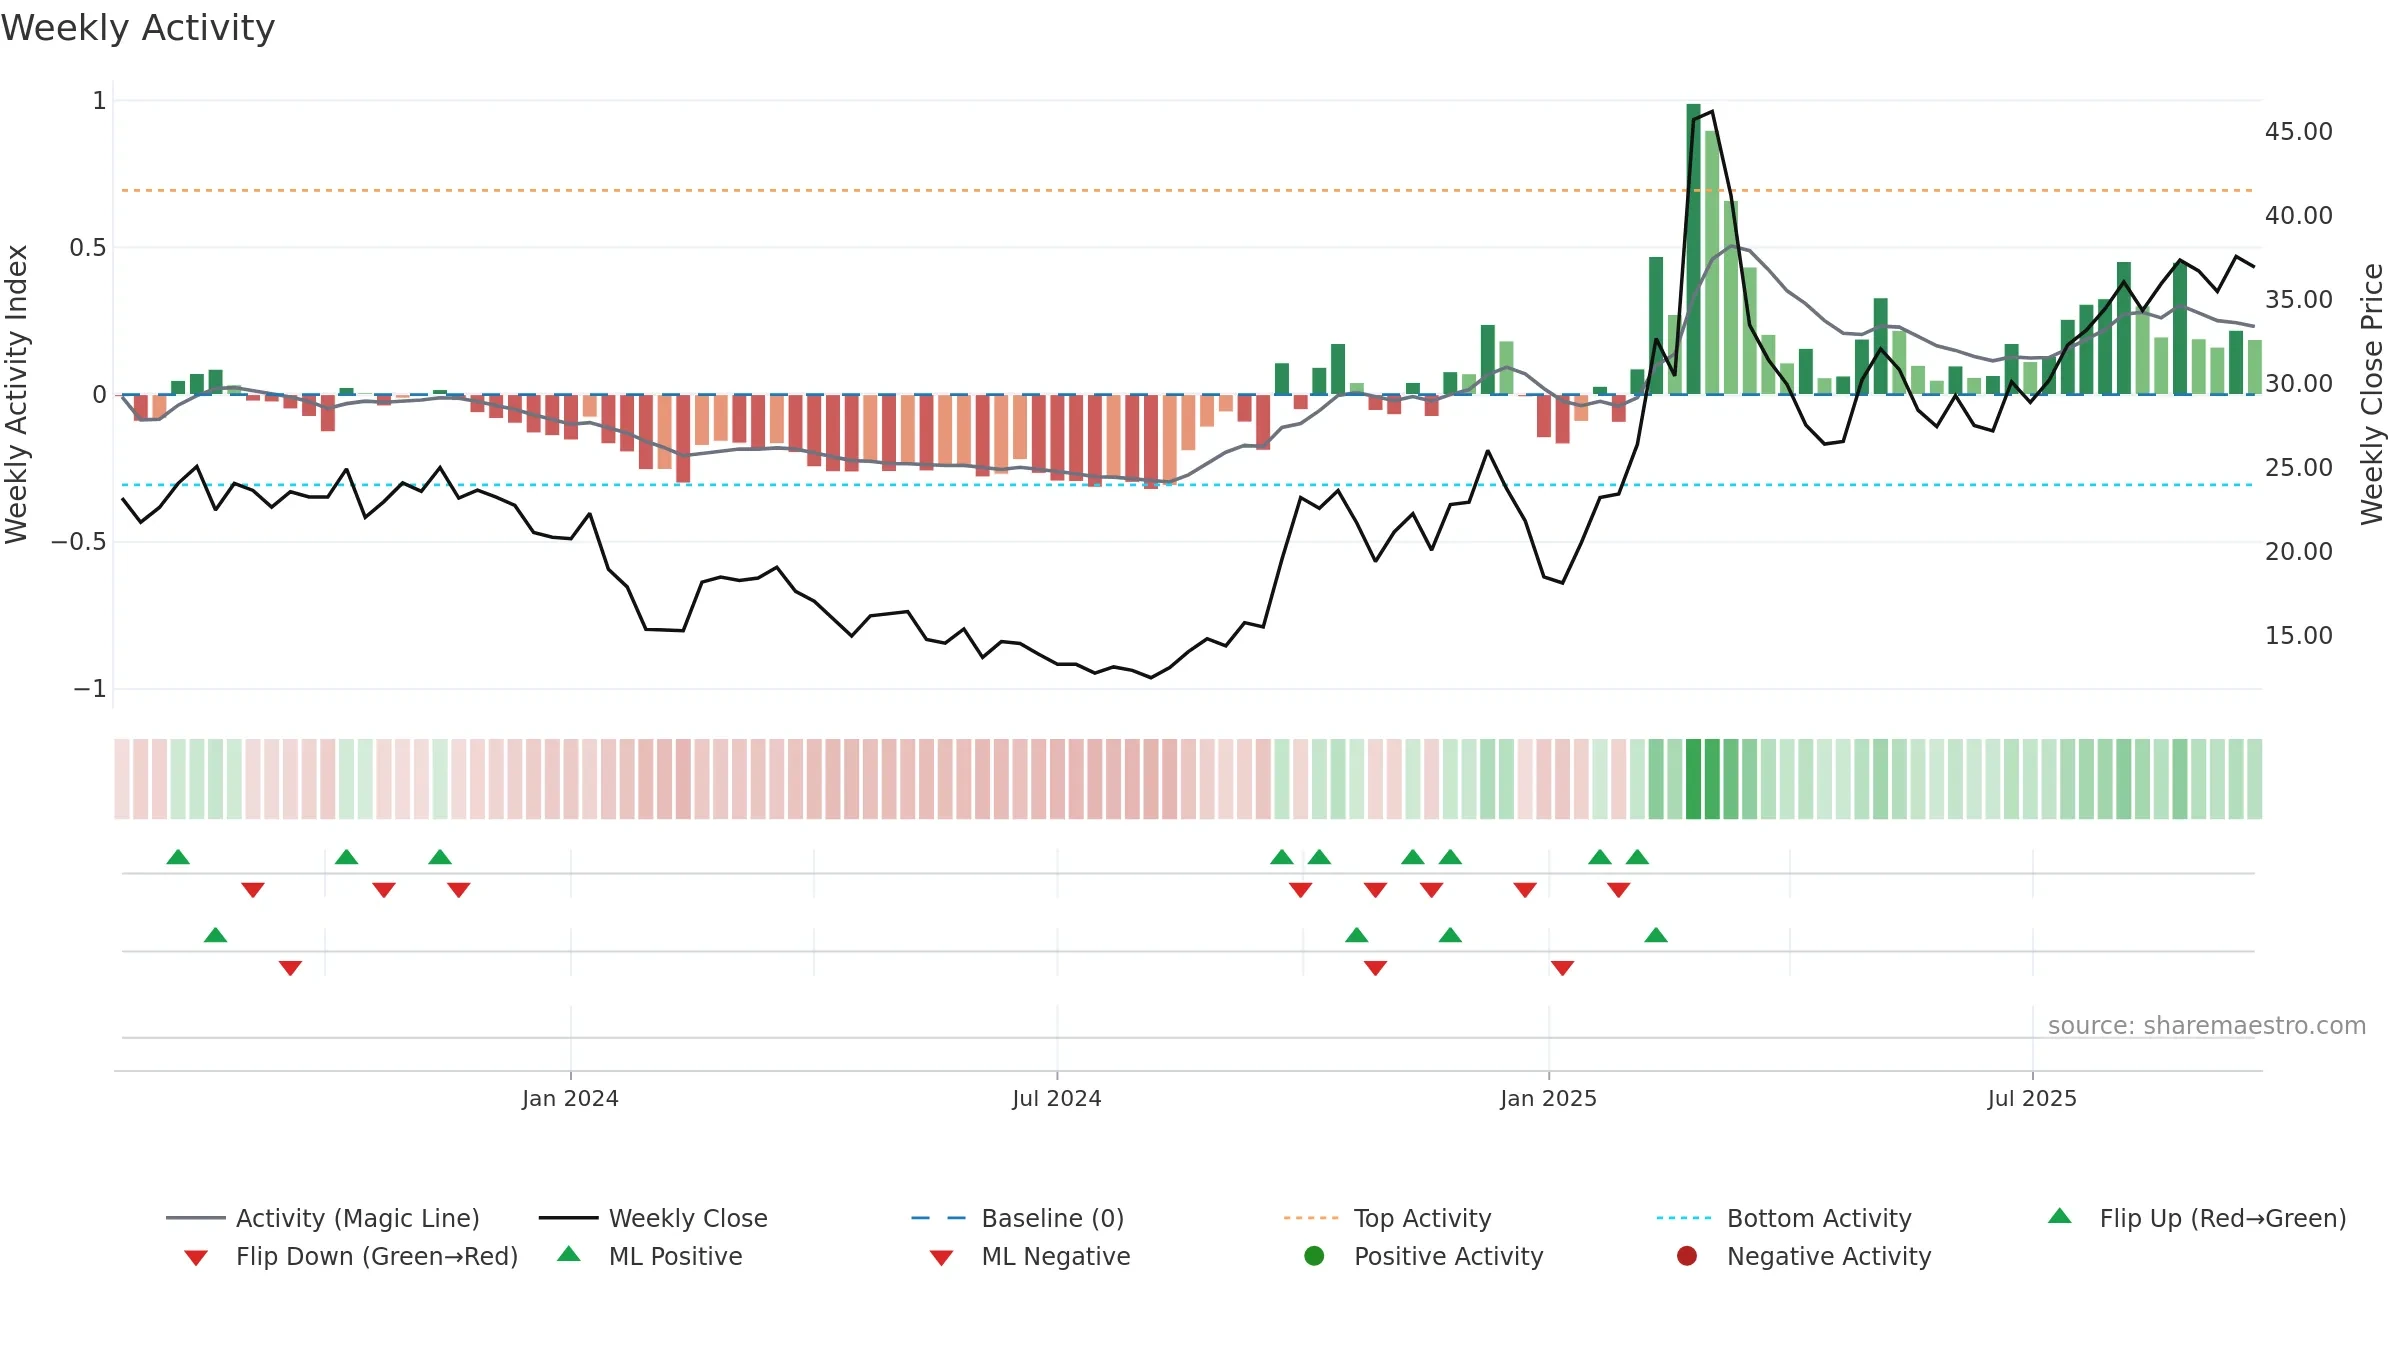The image size is (2400, 1350).
Task: Toggle the Positive Activity legend entry
Action: coord(1424,1256)
